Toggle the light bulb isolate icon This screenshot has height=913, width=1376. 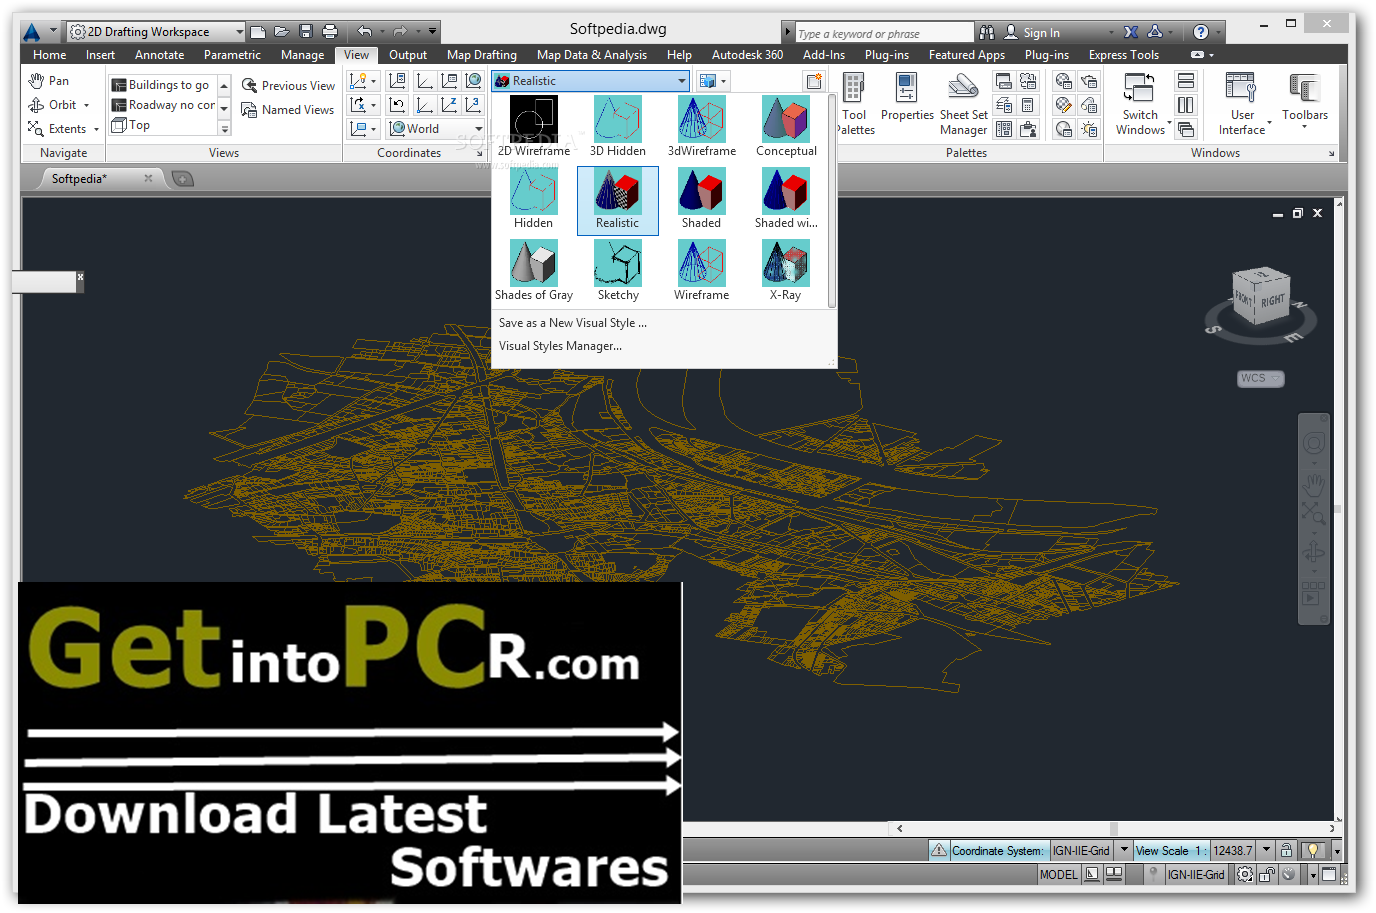[x=1313, y=850]
